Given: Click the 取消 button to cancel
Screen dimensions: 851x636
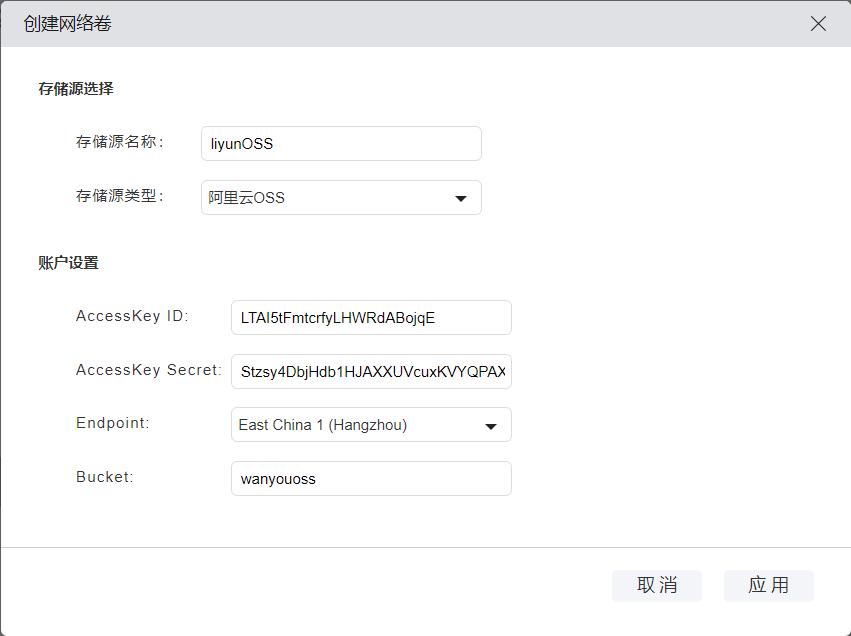Looking at the screenshot, I should click(x=656, y=585).
